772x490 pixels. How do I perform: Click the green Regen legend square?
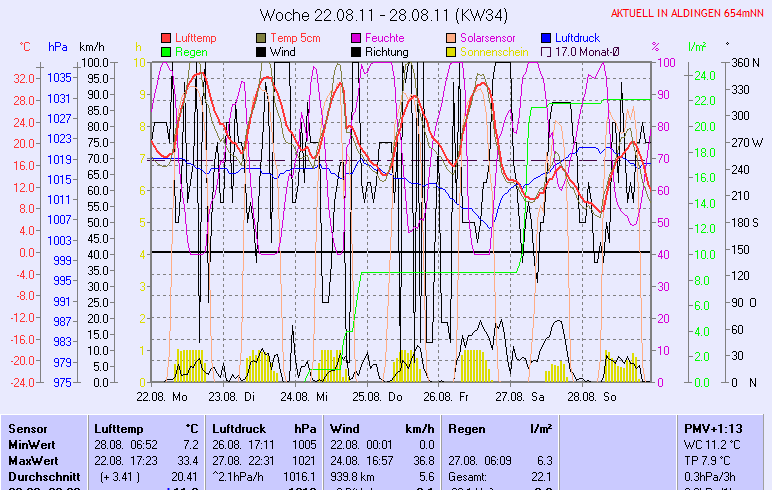pyautogui.click(x=166, y=51)
